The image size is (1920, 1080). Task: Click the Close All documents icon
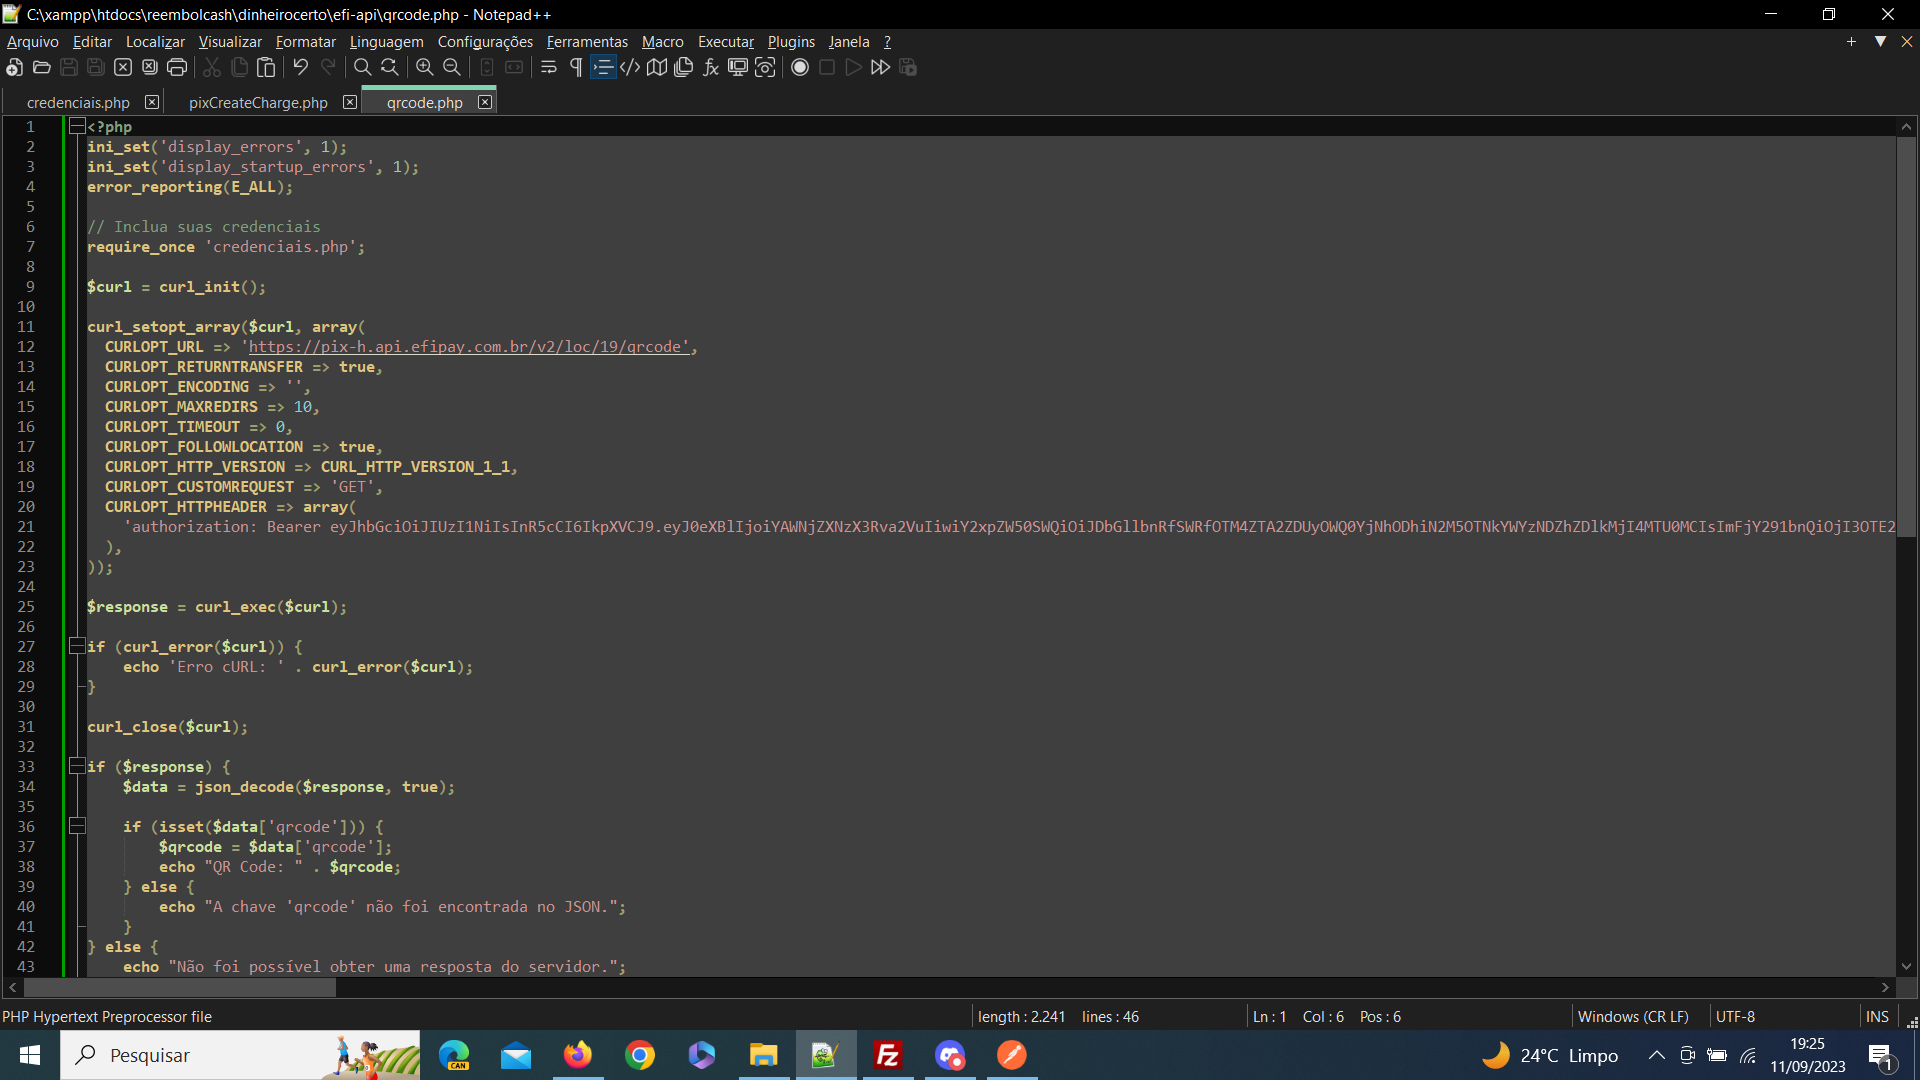pyautogui.click(x=150, y=67)
